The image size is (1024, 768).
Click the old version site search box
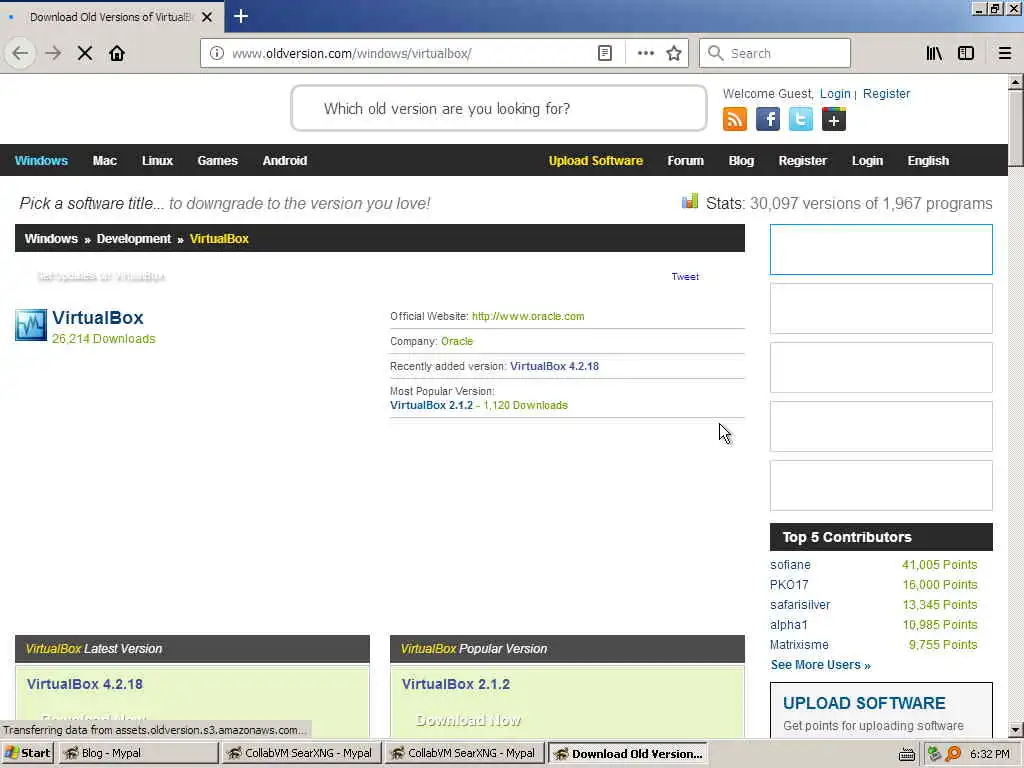coord(499,108)
